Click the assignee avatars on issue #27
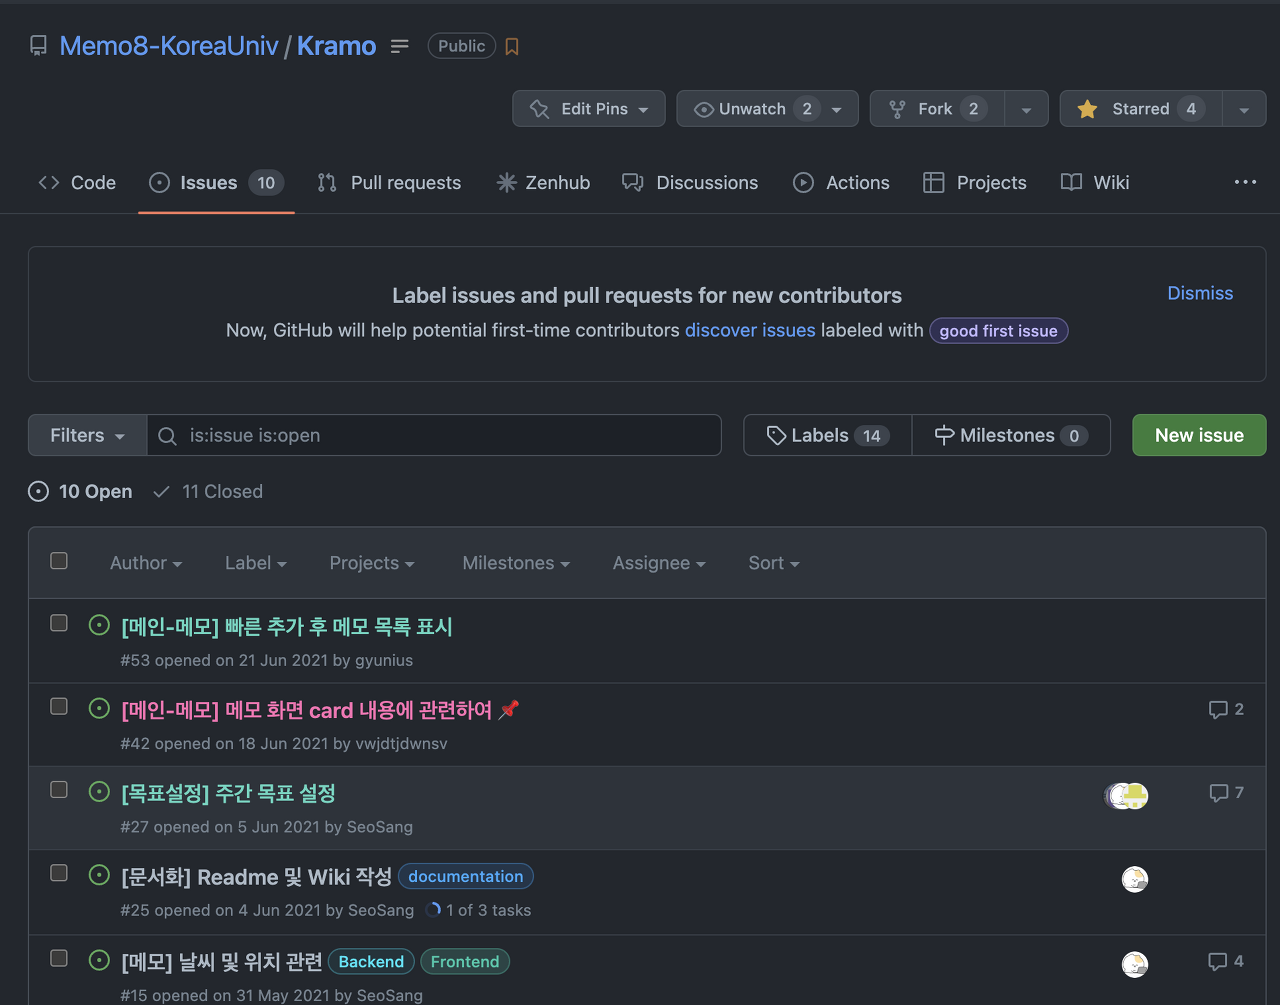The width and height of the screenshot is (1280, 1005). [x=1127, y=796]
